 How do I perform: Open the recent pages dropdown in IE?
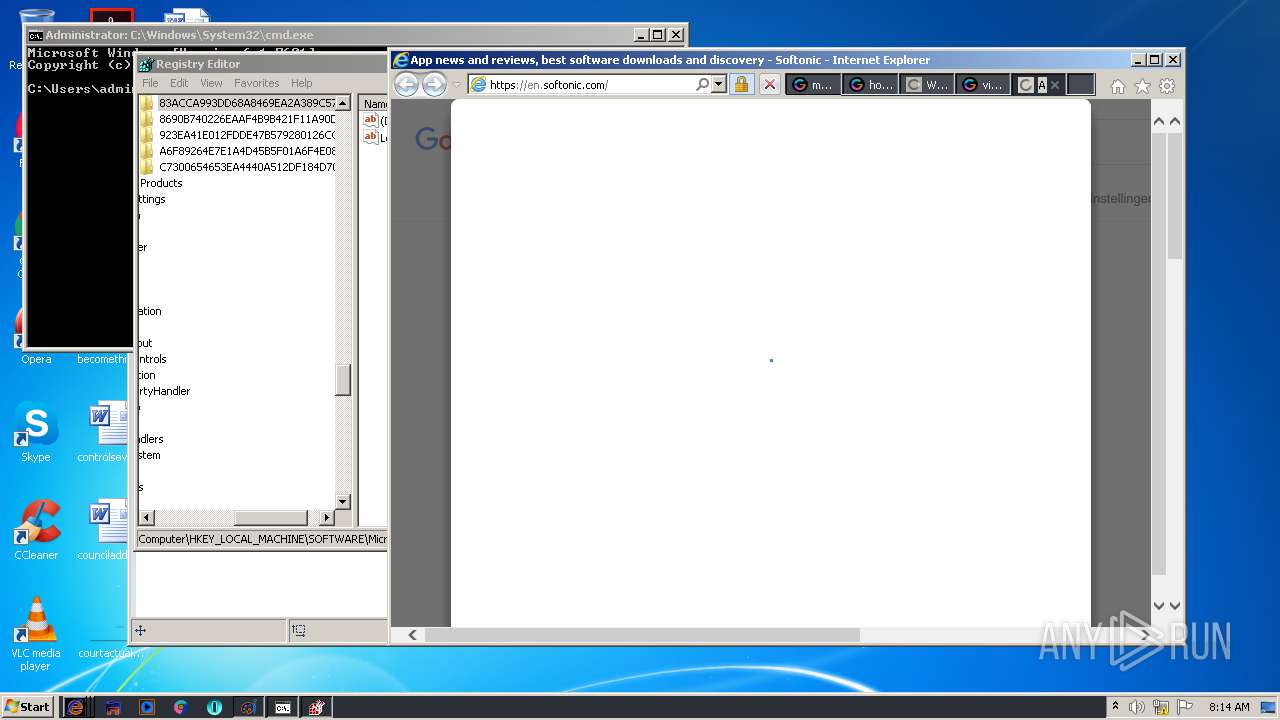point(456,85)
